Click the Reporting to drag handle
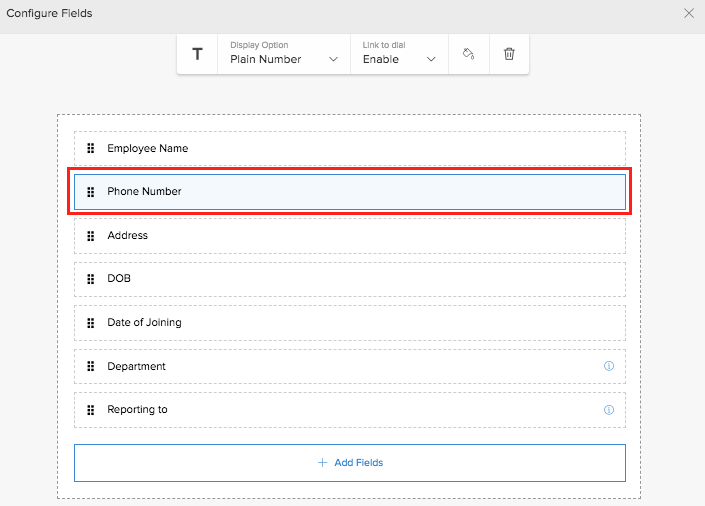Screen dimensions: 705x506 tap(91, 410)
